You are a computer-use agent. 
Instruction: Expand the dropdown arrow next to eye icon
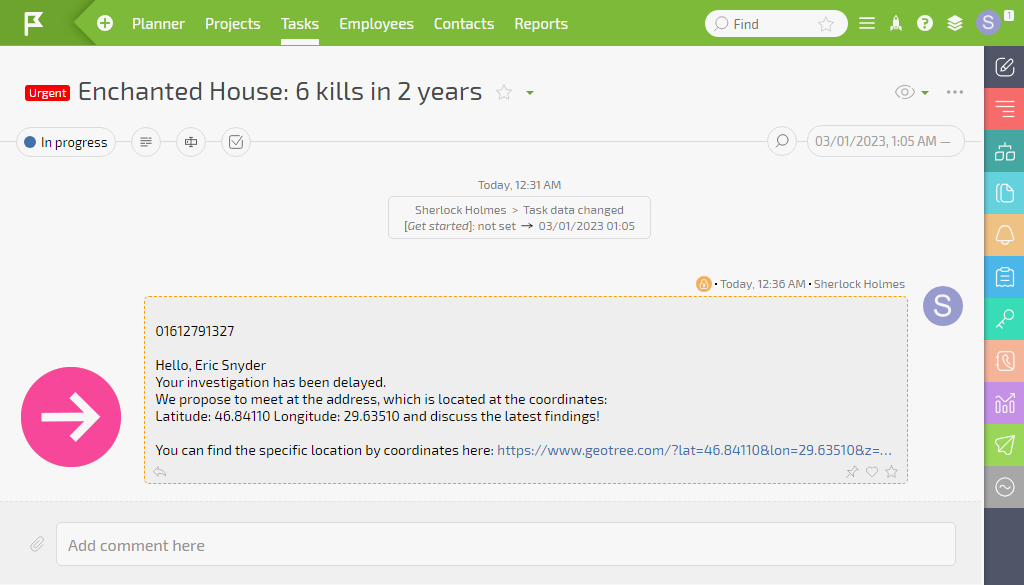click(925, 93)
